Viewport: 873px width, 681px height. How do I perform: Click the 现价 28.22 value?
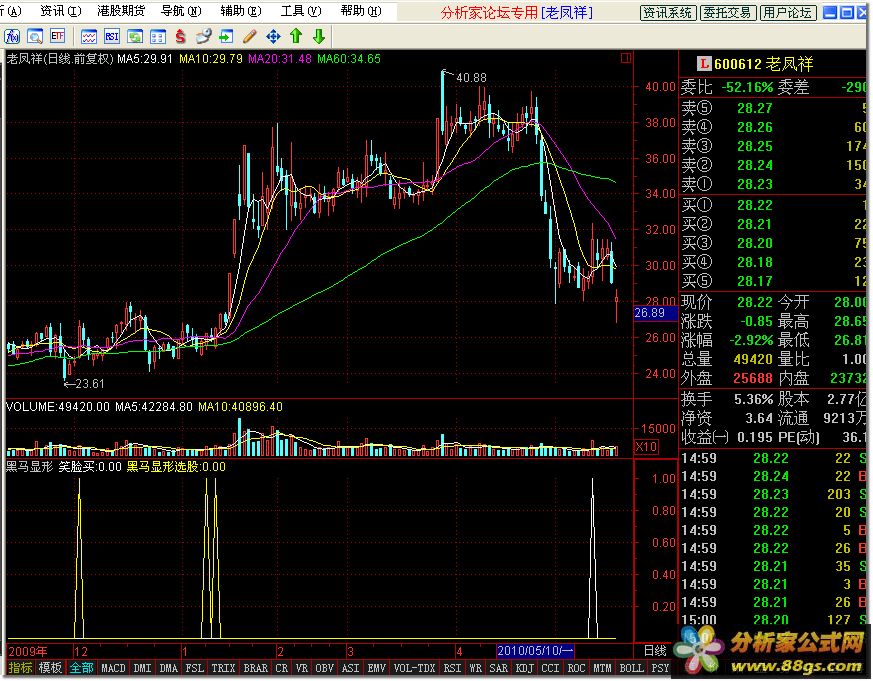754,302
